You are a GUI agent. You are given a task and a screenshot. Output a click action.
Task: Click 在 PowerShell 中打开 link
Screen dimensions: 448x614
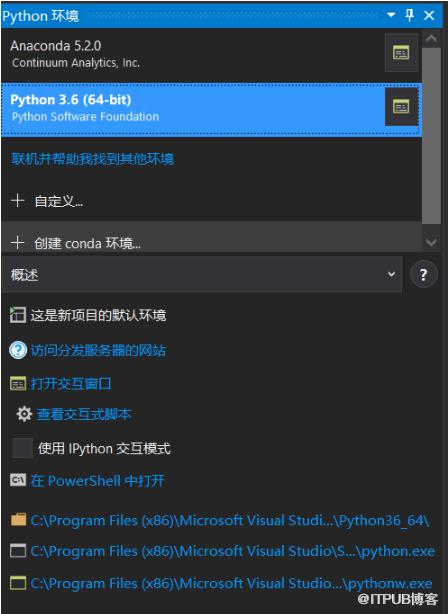tap(98, 480)
